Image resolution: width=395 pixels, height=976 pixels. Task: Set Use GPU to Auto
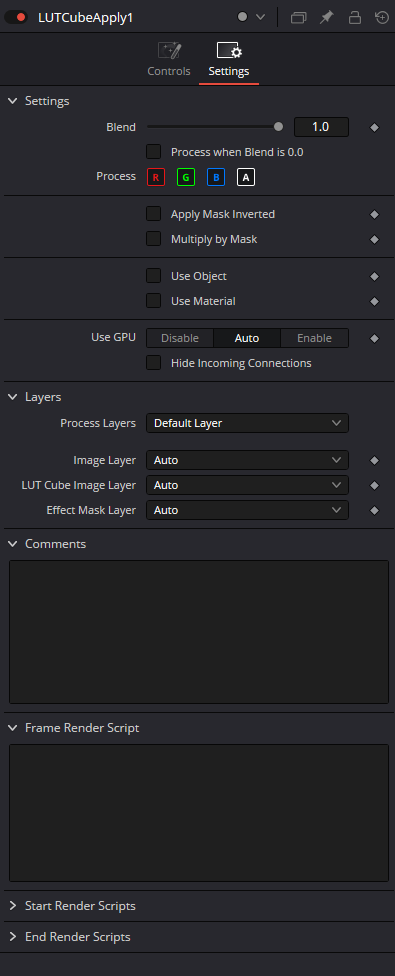(247, 338)
